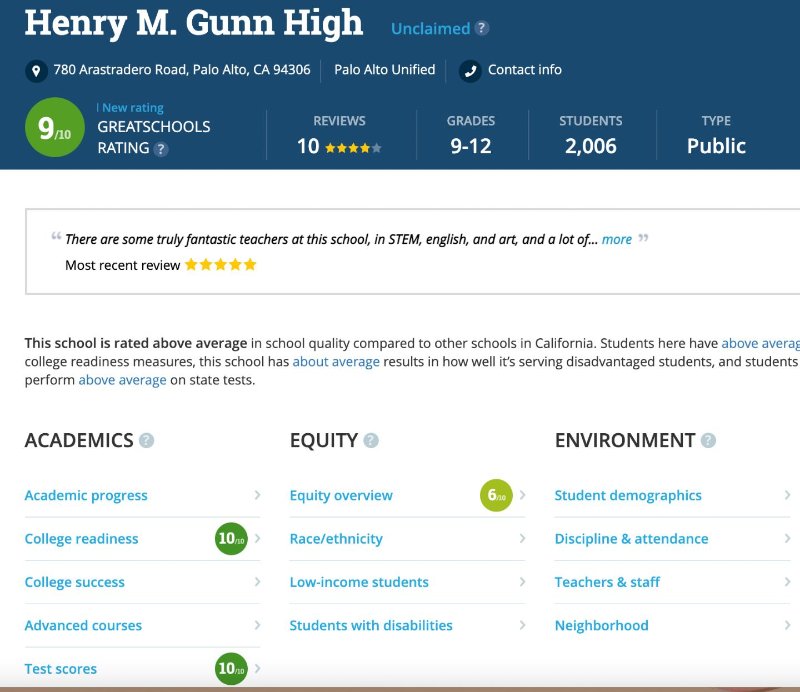Click the 780 Arastradero Road address text
Viewport: 800px width, 692px height.
click(x=182, y=69)
